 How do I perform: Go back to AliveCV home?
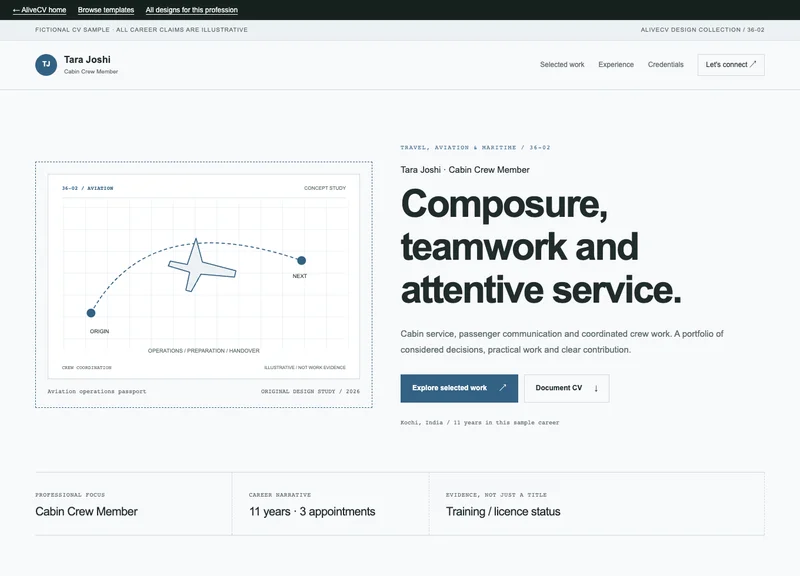(39, 10)
